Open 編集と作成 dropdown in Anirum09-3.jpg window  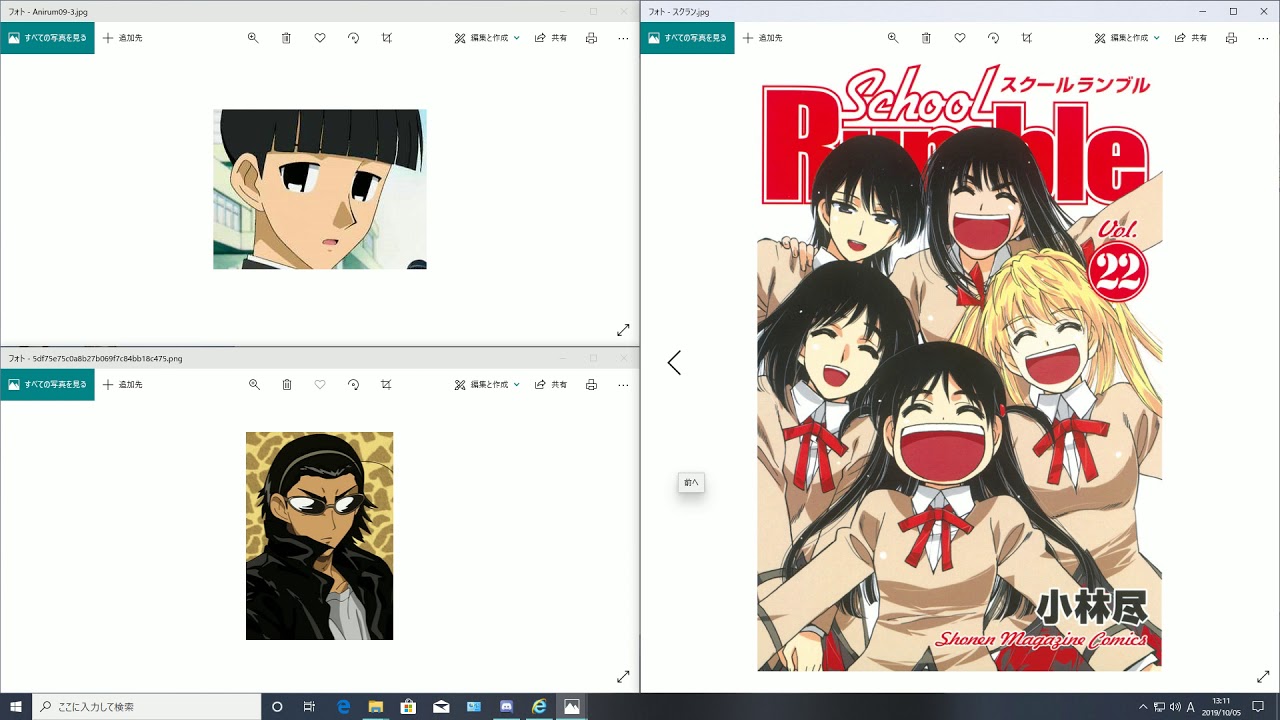point(487,38)
